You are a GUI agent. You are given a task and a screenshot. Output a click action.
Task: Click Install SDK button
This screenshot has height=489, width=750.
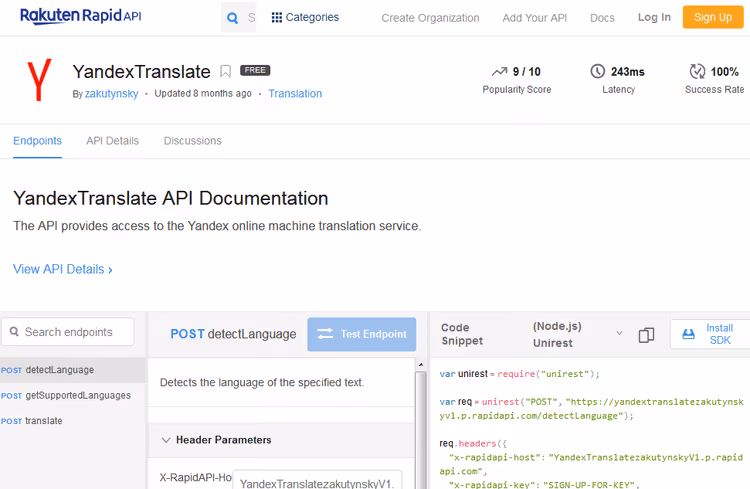710,334
